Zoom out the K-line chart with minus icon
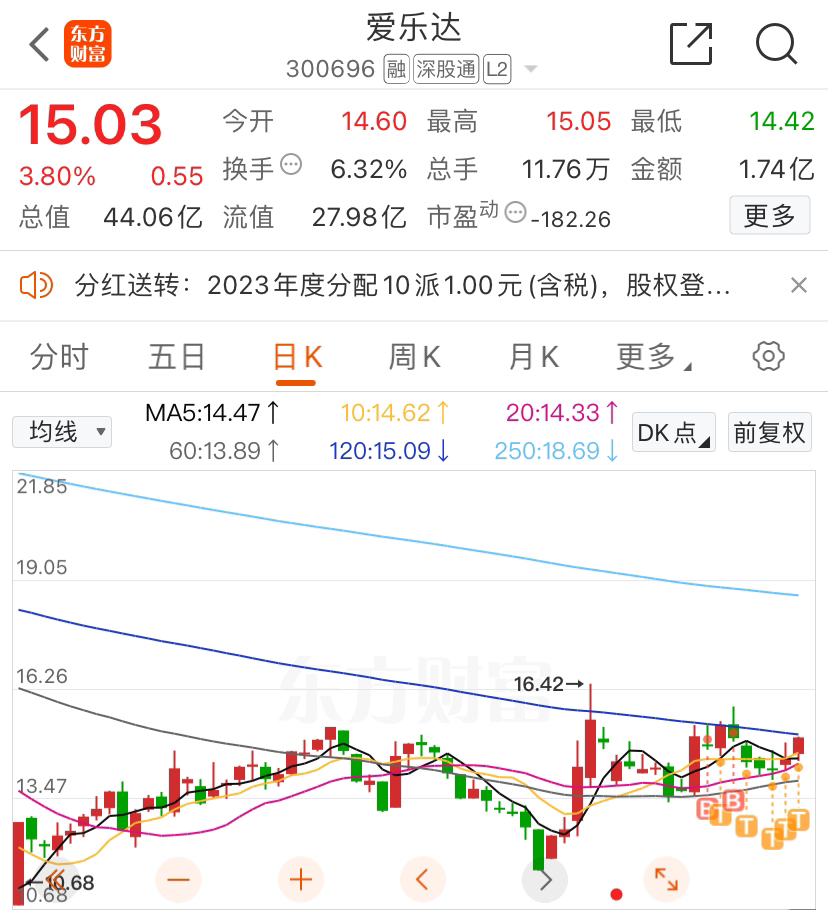 pyautogui.click(x=178, y=879)
